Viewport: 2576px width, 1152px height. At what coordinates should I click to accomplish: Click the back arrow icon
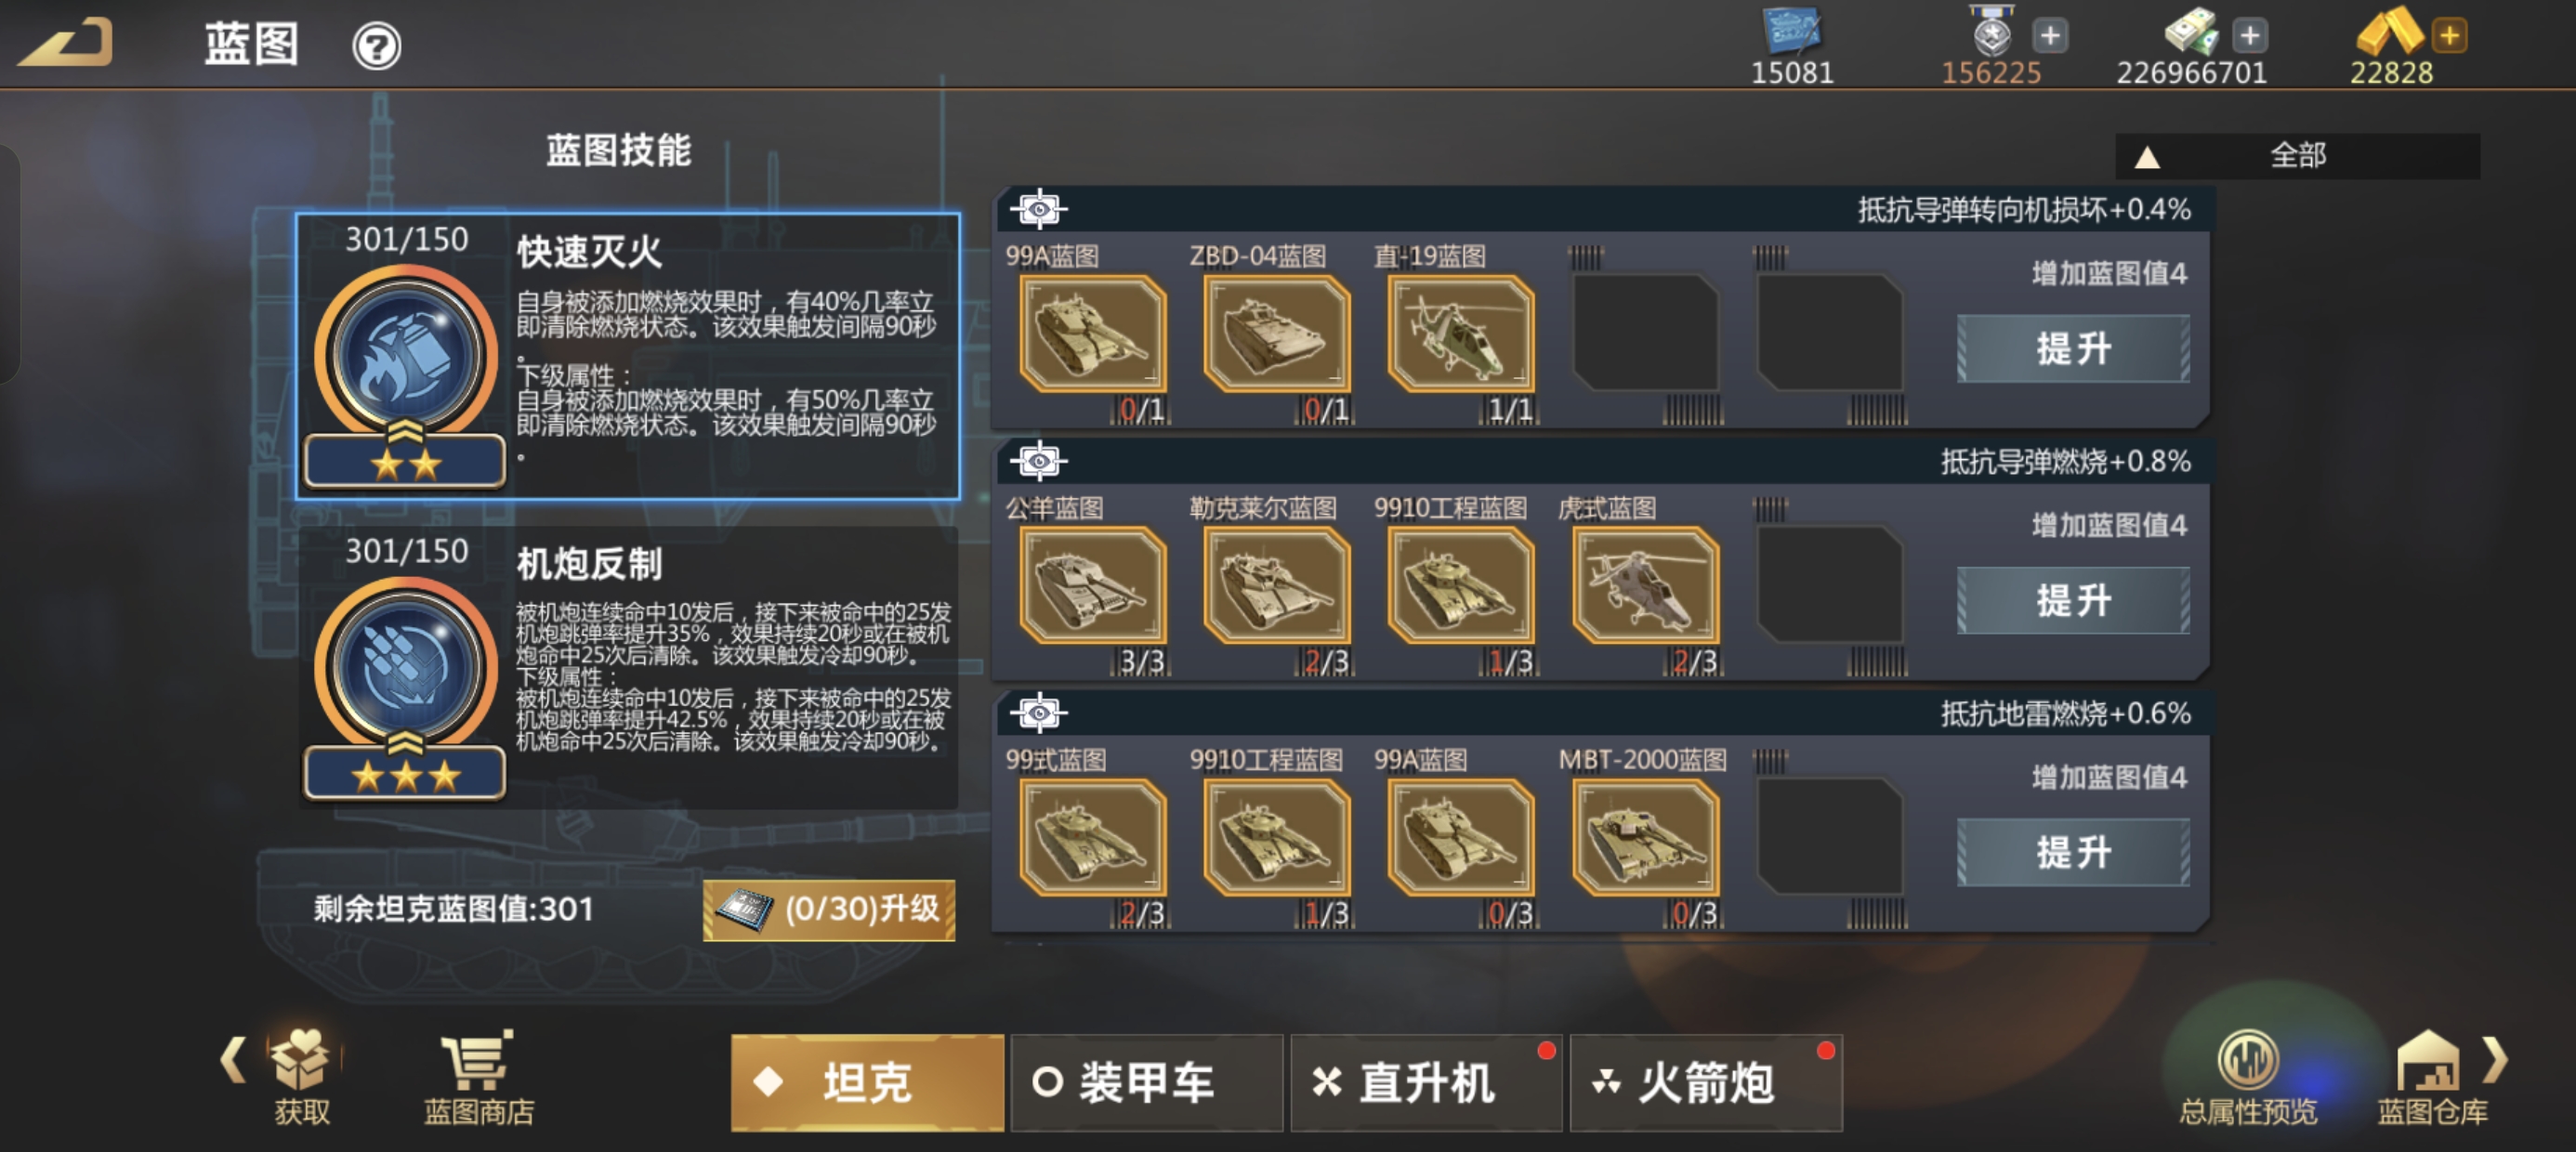[66, 43]
